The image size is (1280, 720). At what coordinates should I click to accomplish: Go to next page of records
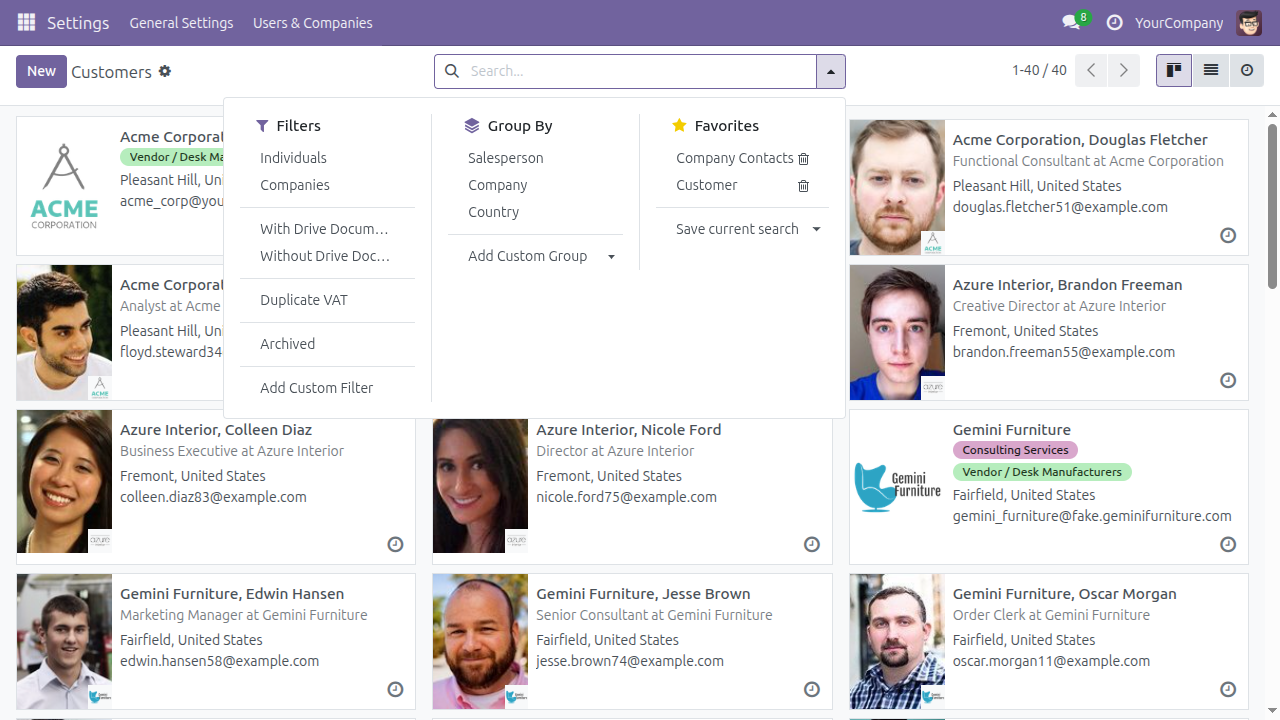click(x=1124, y=71)
